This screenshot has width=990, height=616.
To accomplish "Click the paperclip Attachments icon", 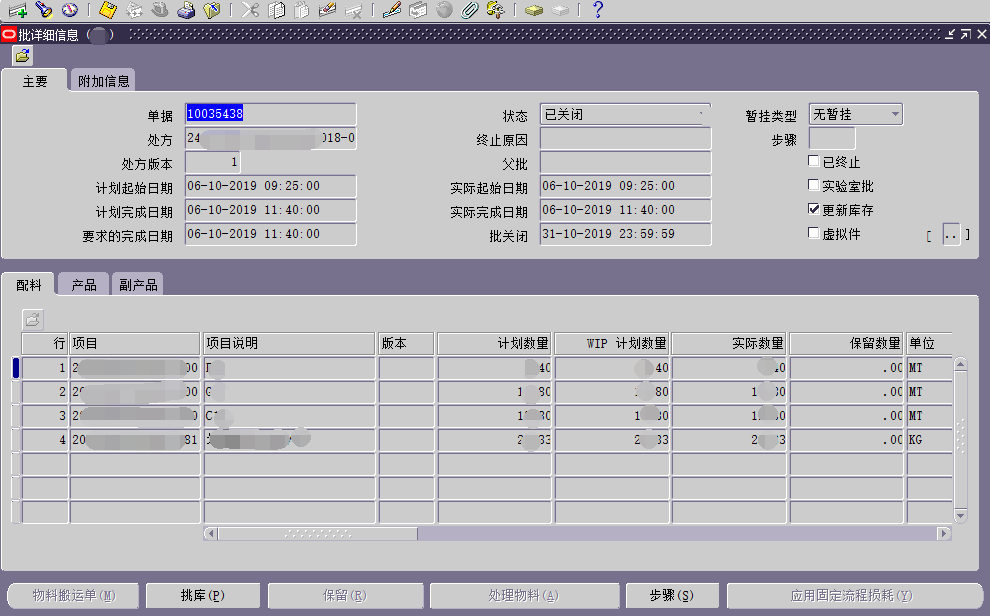I will [469, 11].
